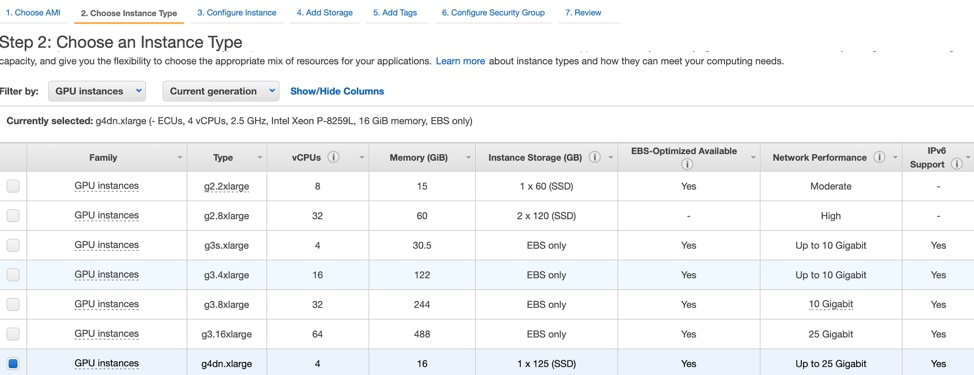Go to the 6. Configure Security Group tab
The width and height of the screenshot is (974, 375).
[x=493, y=12]
